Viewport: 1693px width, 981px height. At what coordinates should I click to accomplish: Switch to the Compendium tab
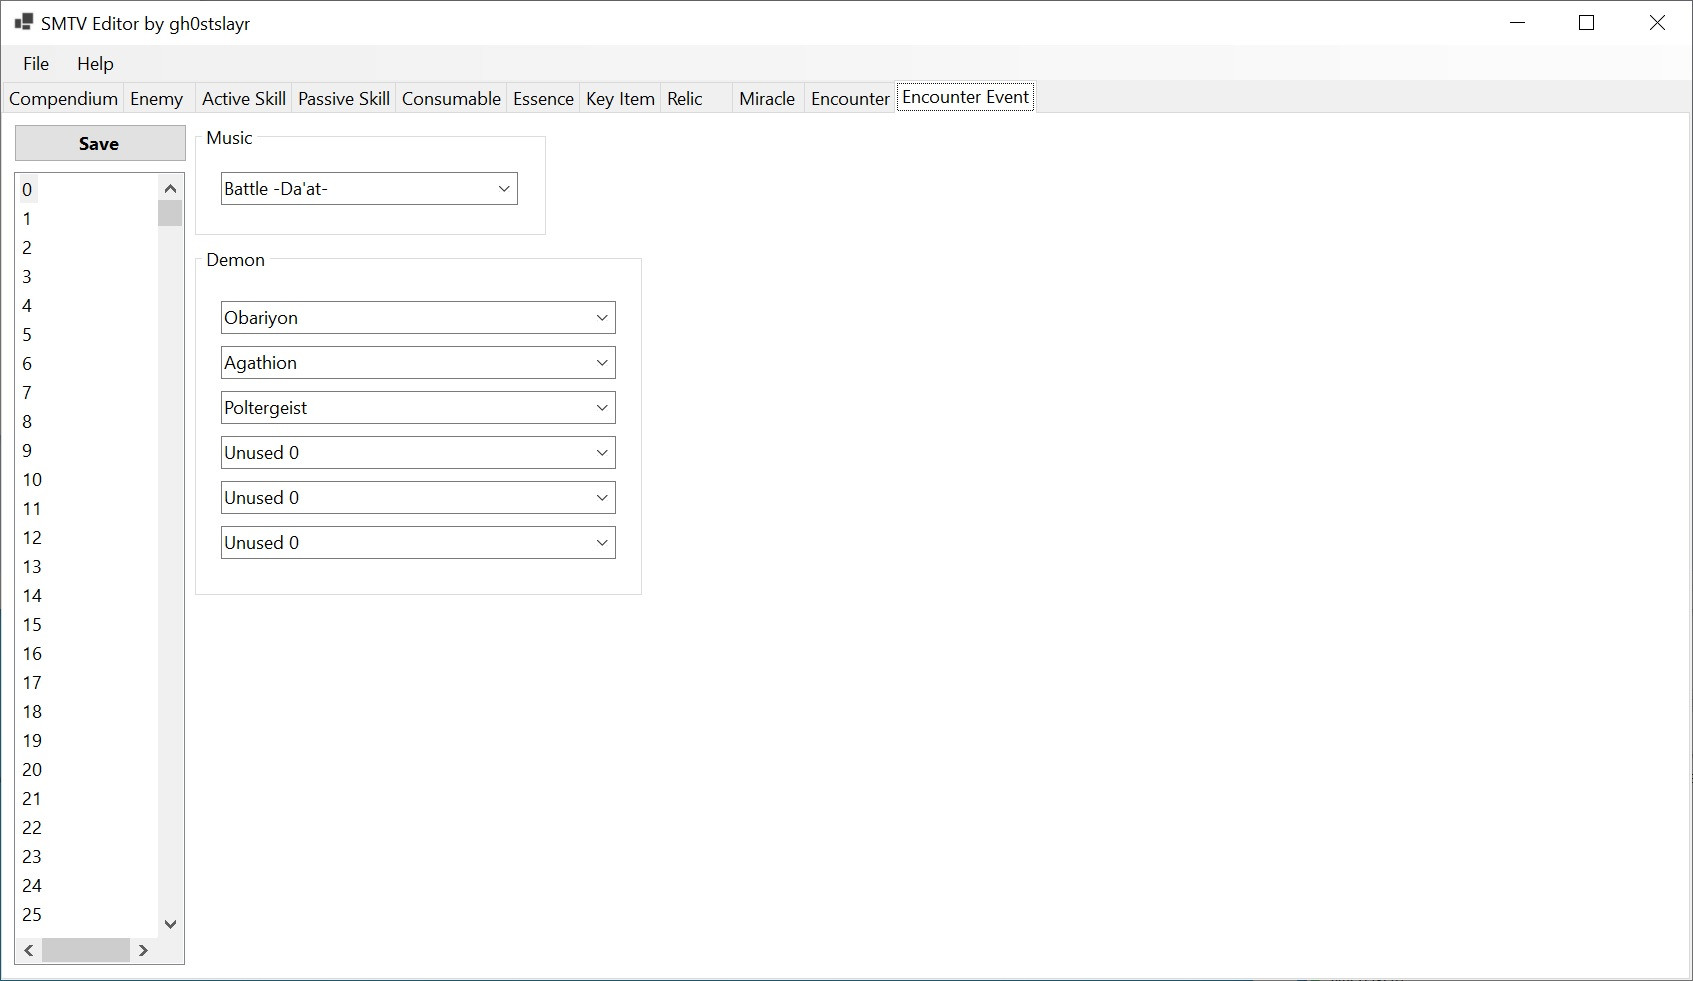click(63, 99)
